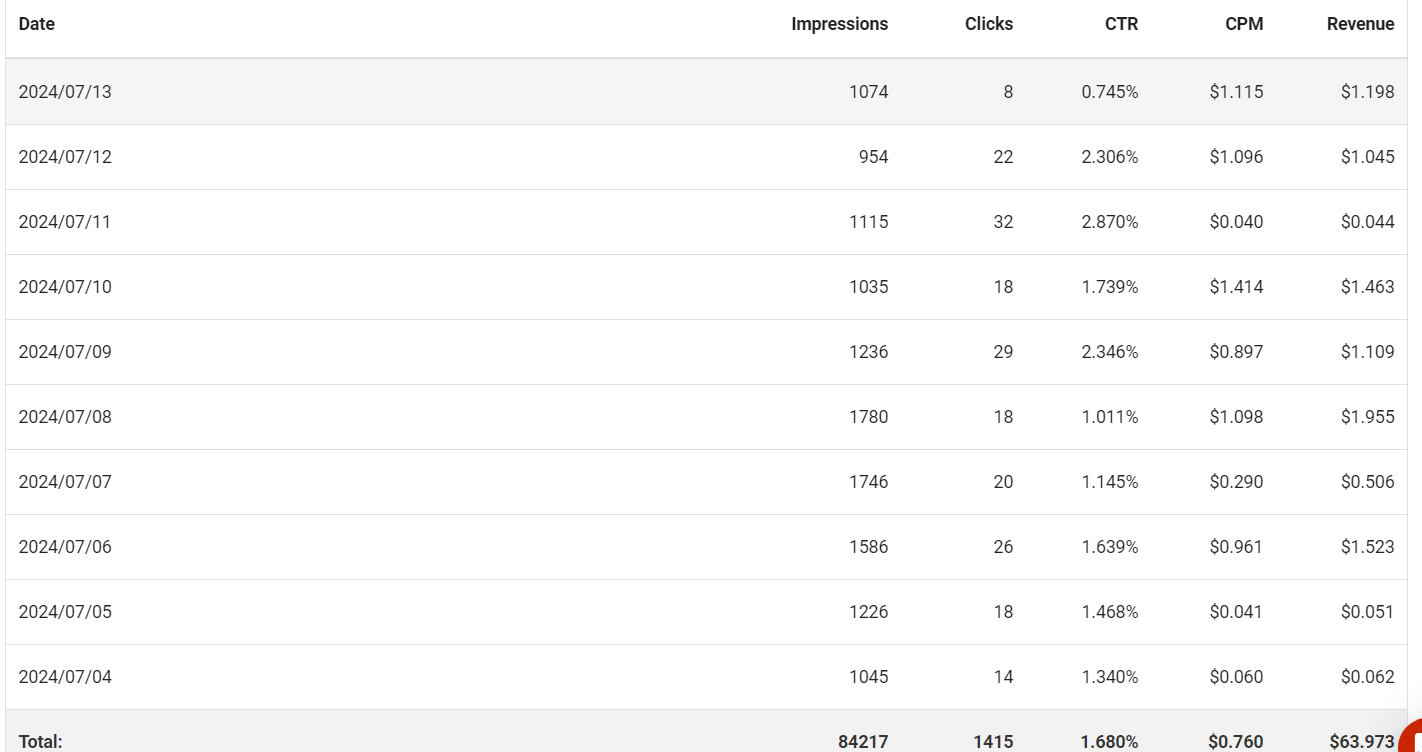Click the Total row label
1422x752 pixels.
pyautogui.click(x=40, y=742)
